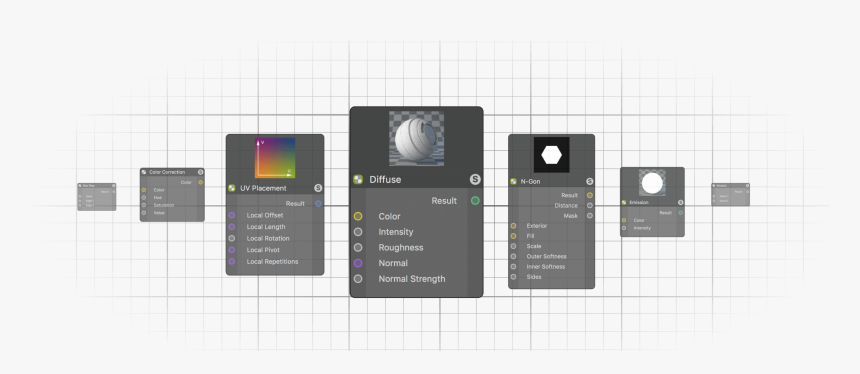Click the S badge on Diffuse node
Screen dimensions: 860x374
[x=475, y=179]
